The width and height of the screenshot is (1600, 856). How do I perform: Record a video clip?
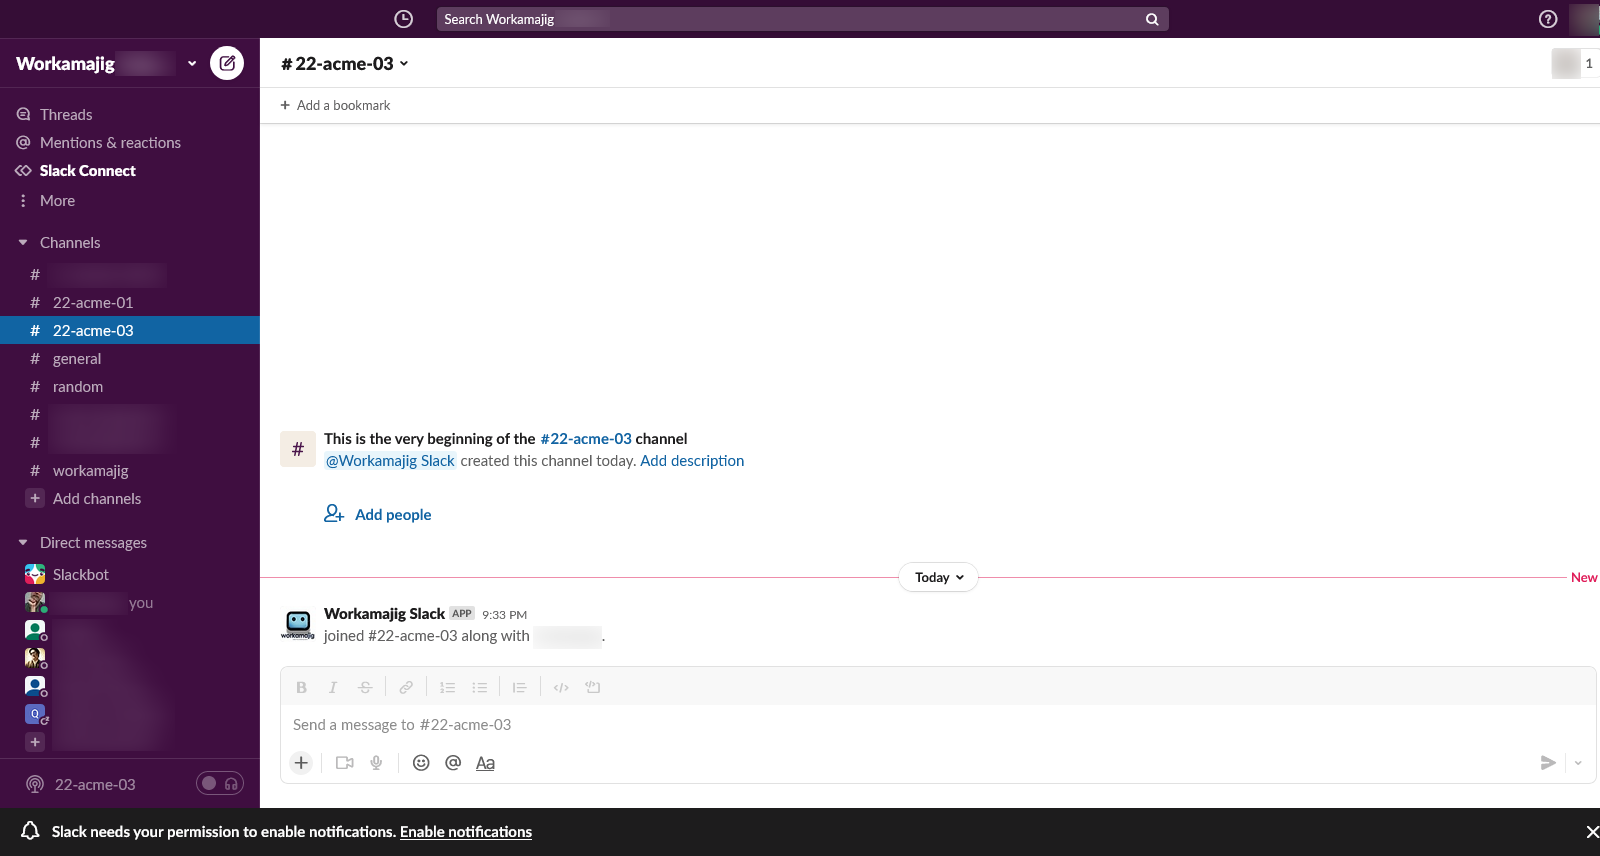point(345,763)
